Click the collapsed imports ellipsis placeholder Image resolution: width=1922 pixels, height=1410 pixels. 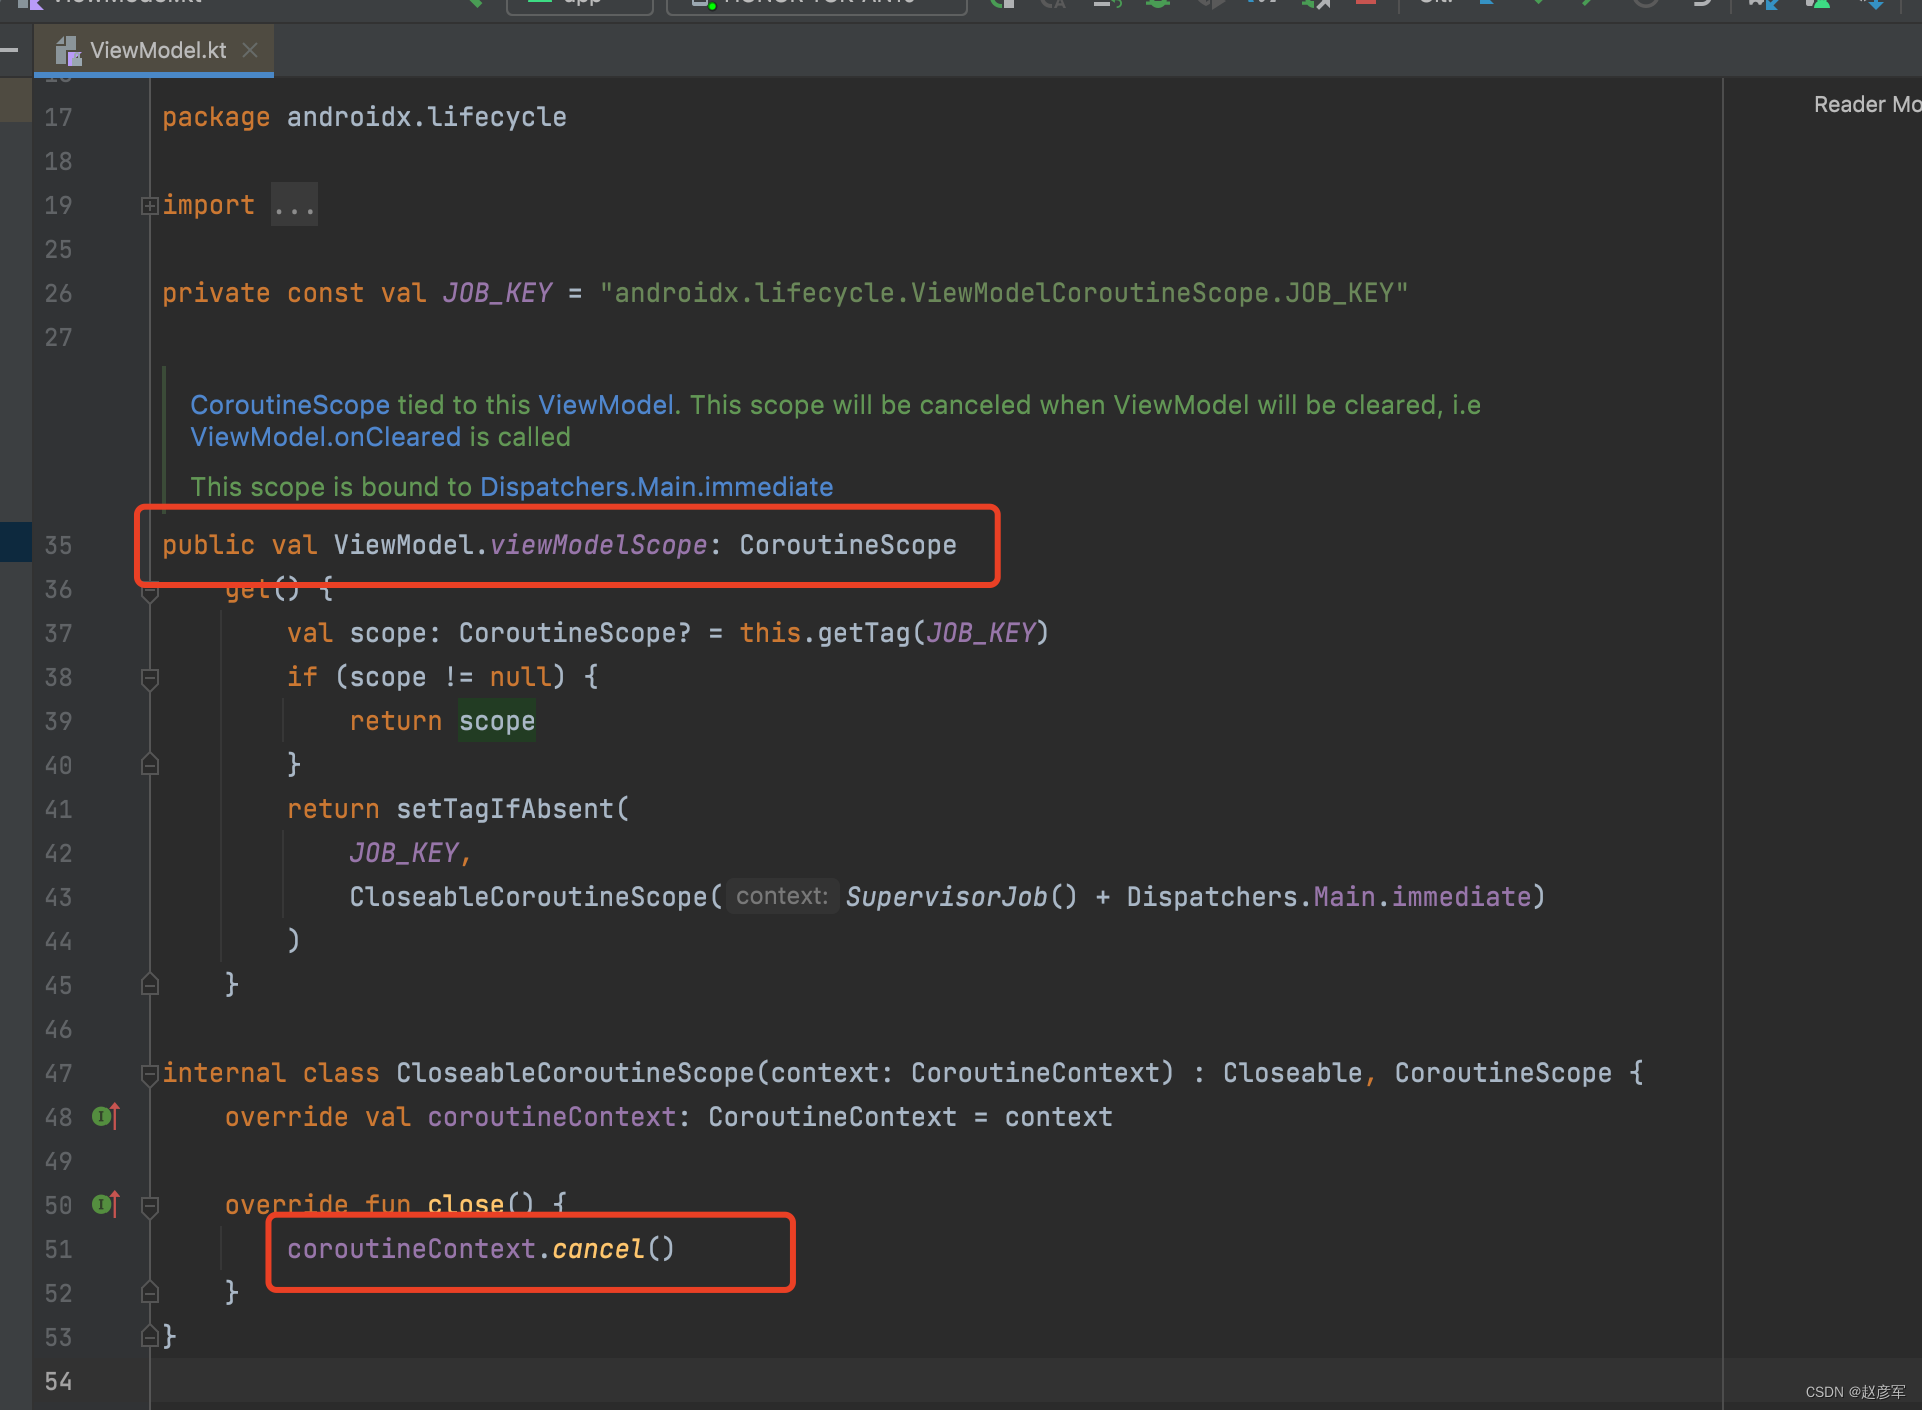pos(294,206)
